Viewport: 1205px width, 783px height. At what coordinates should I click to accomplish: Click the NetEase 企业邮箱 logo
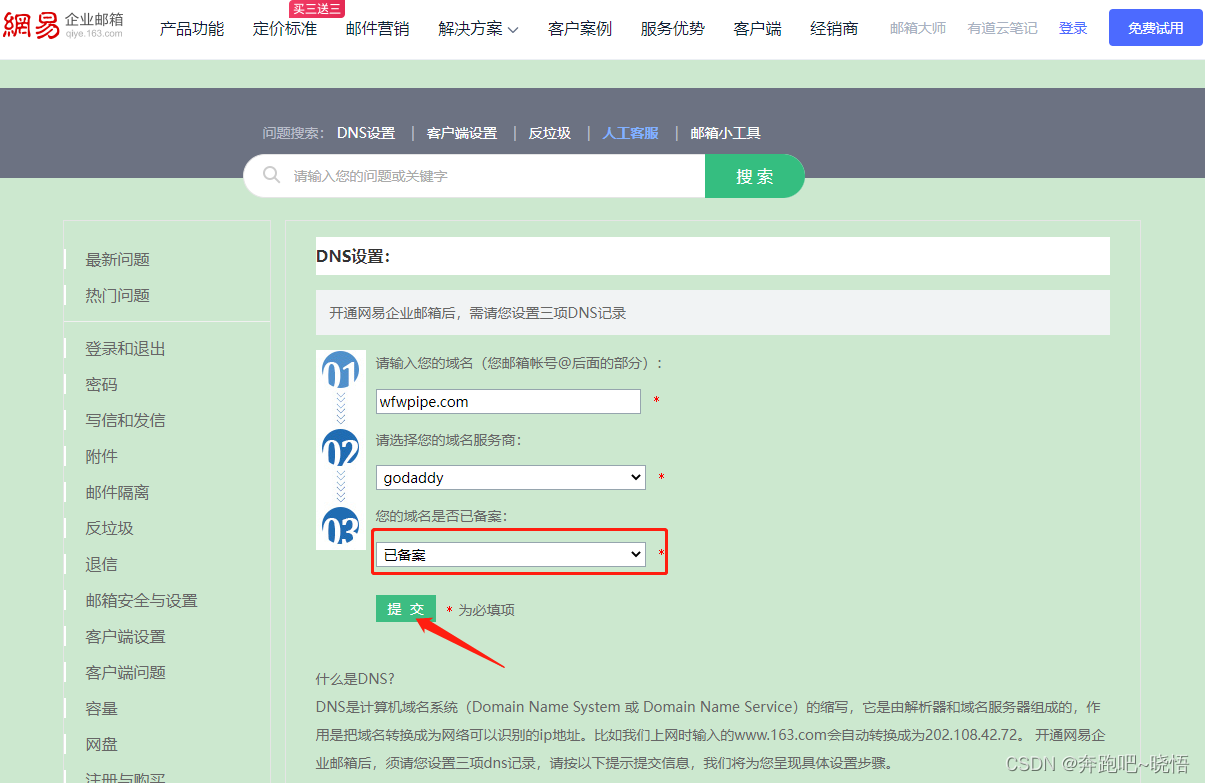pos(63,25)
